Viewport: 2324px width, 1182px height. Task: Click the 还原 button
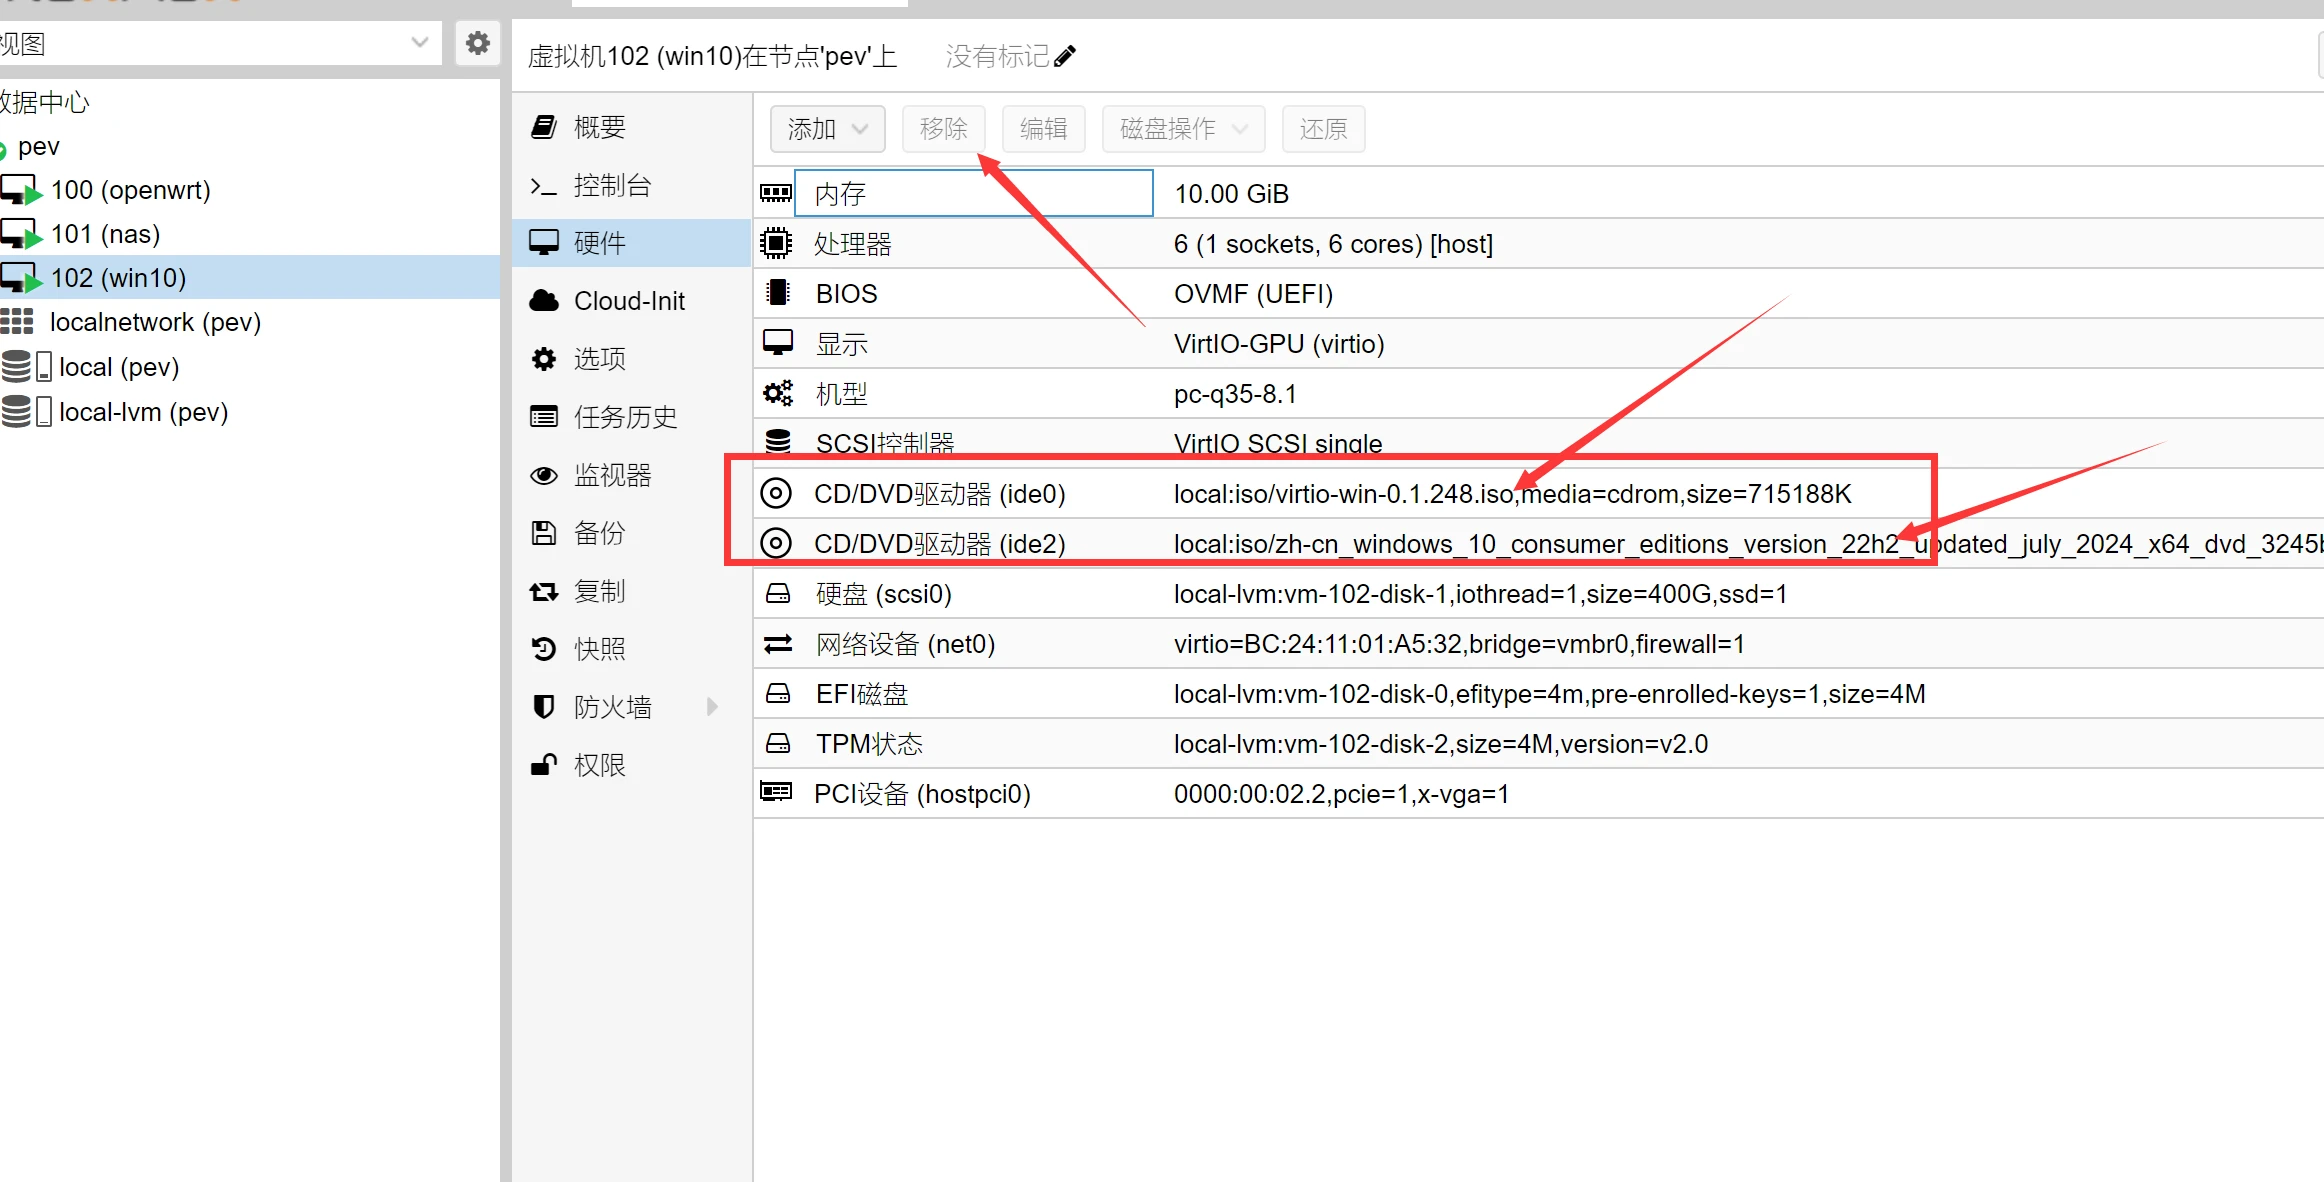click(1323, 129)
